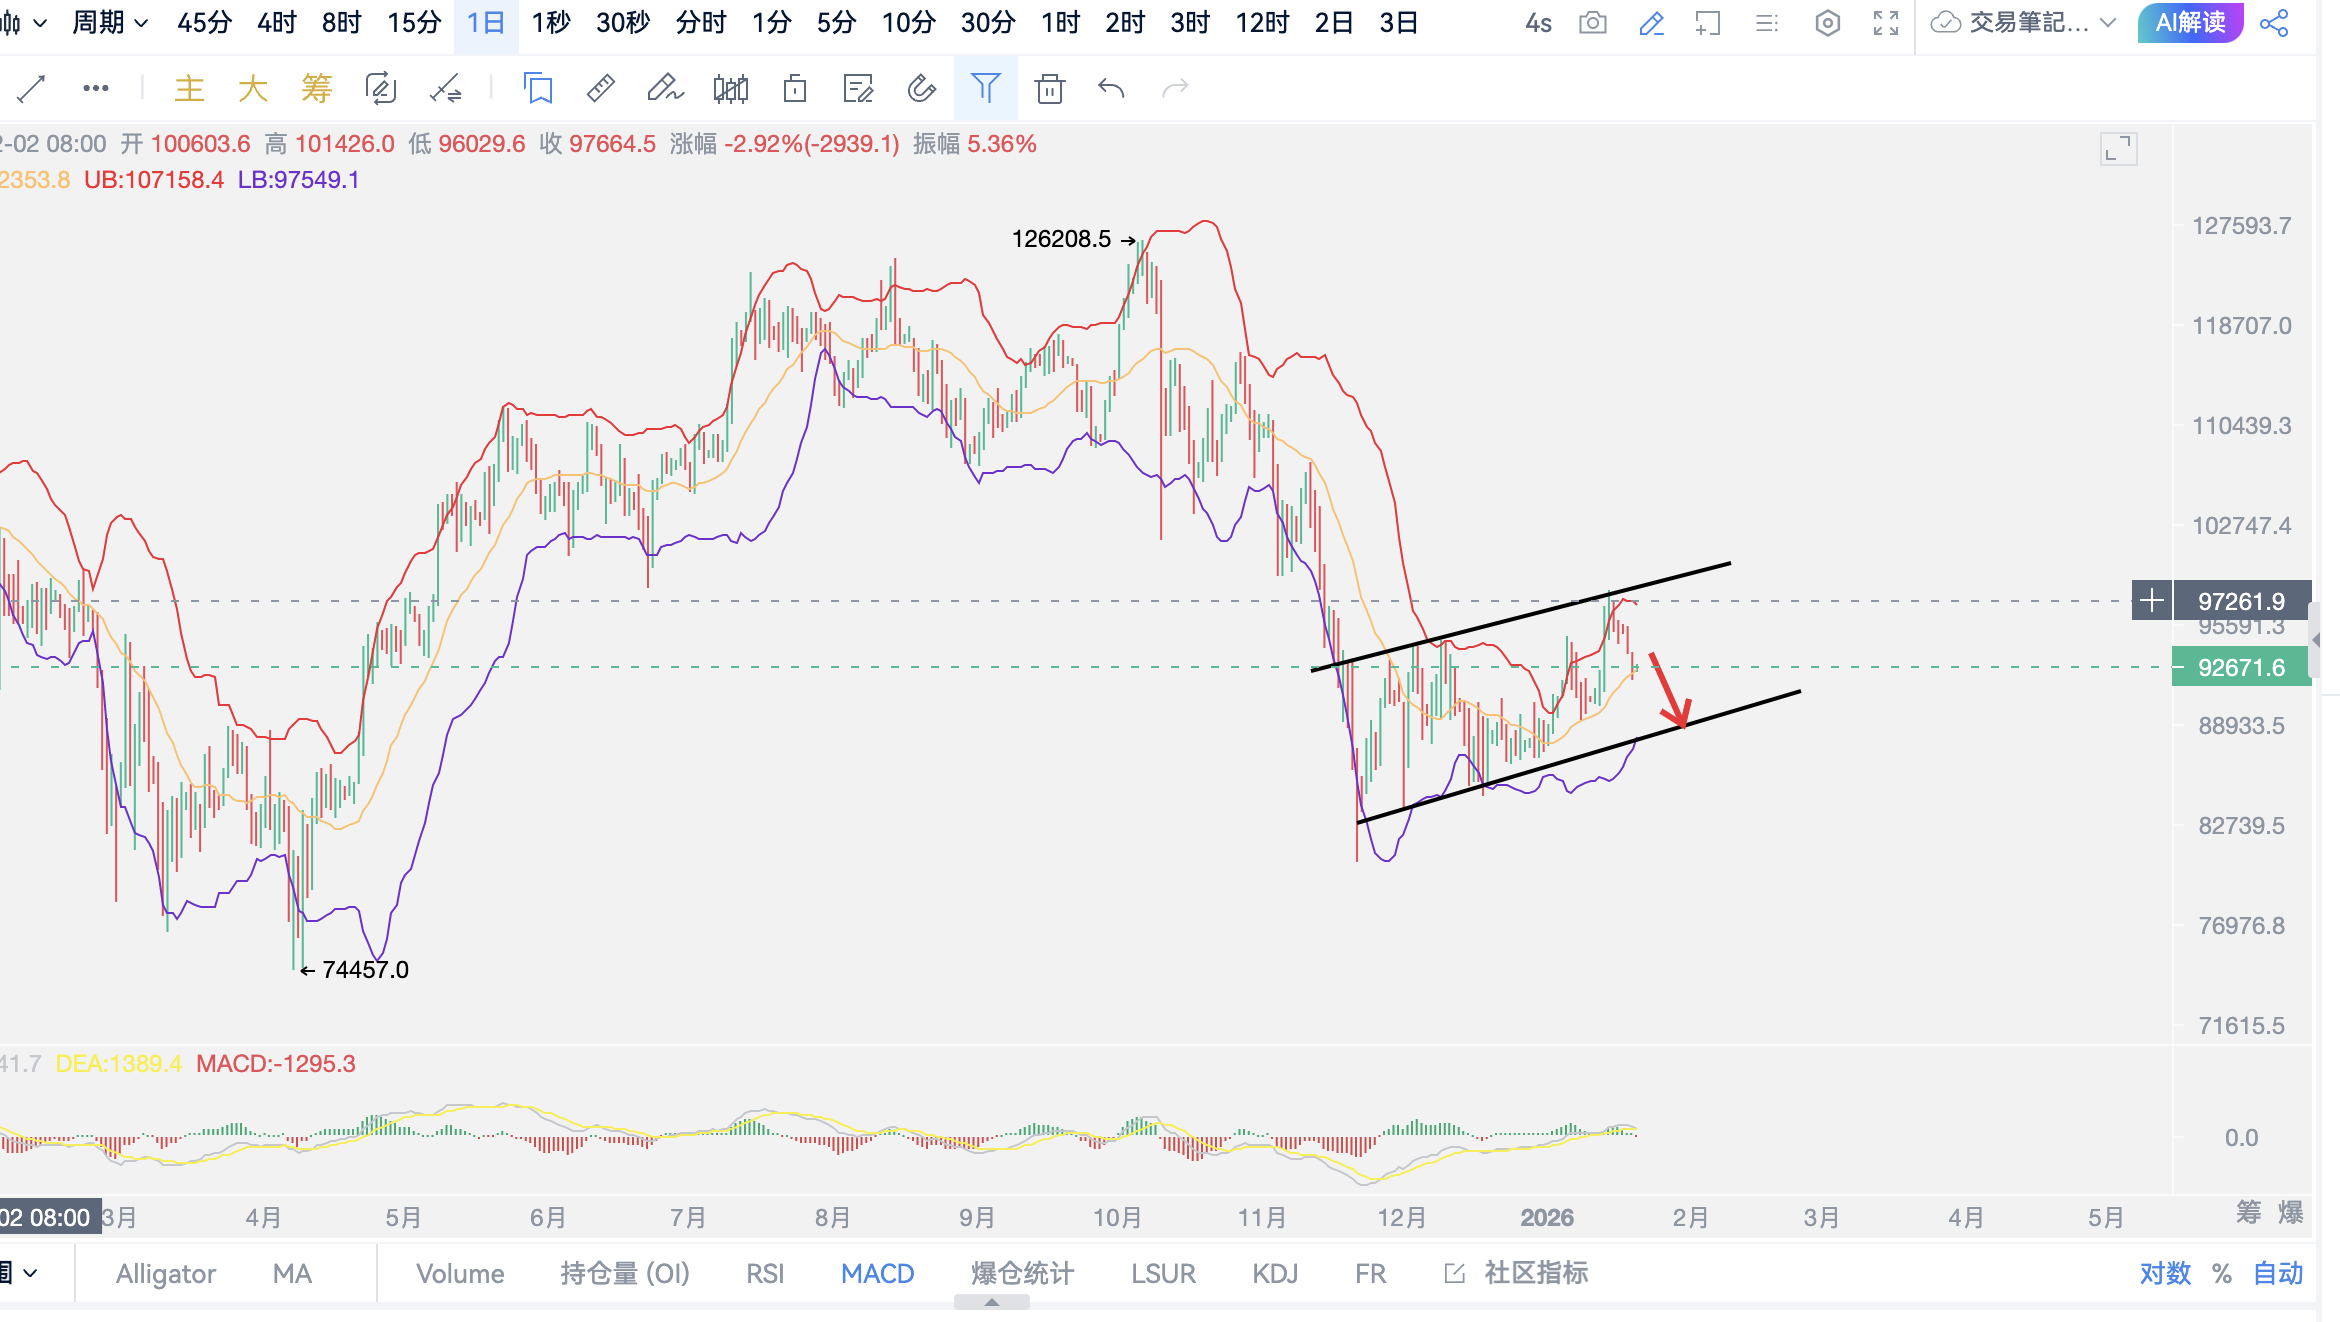Expand the indicator panel collapse arrow
The height and width of the screenshot is (1322, 2340).
[991, 1302]
